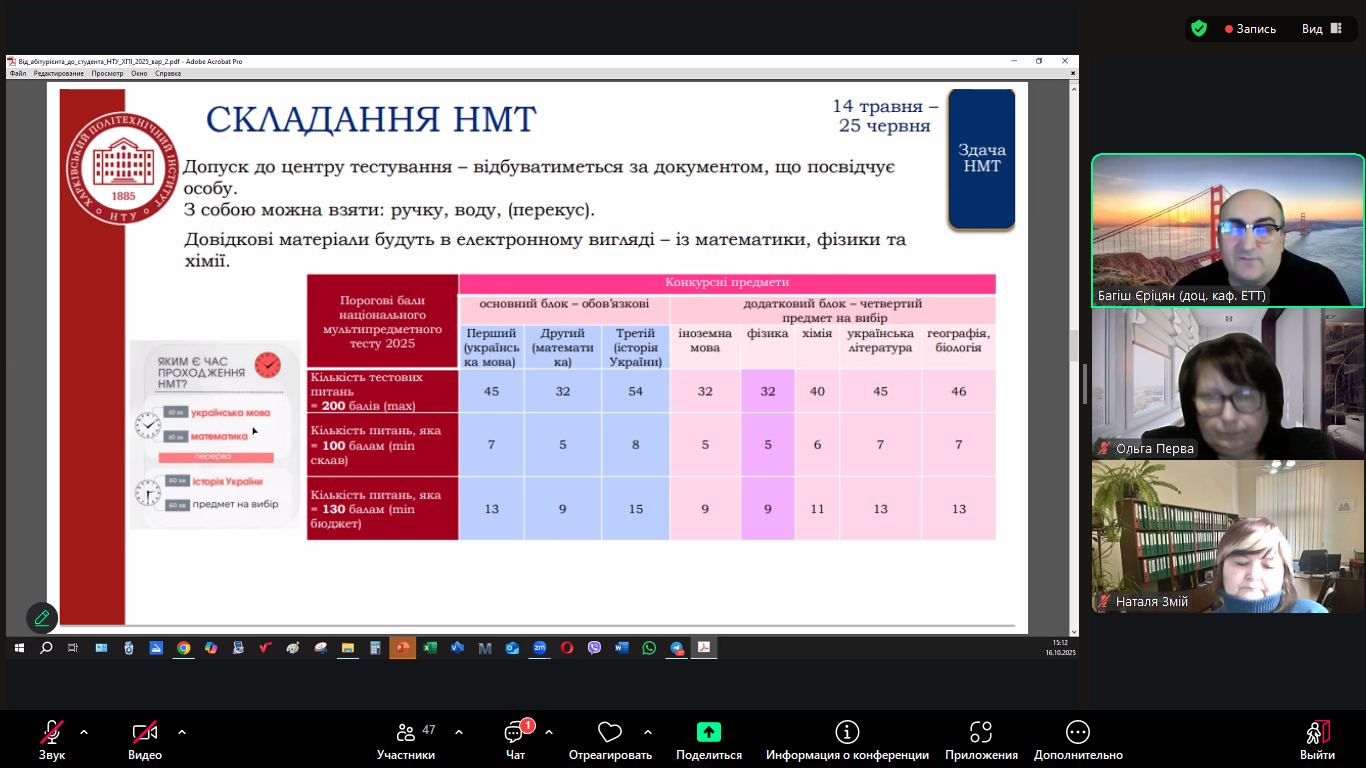Switch to Adobe Acrobat on the taskbar

click(x=704, y=648)
